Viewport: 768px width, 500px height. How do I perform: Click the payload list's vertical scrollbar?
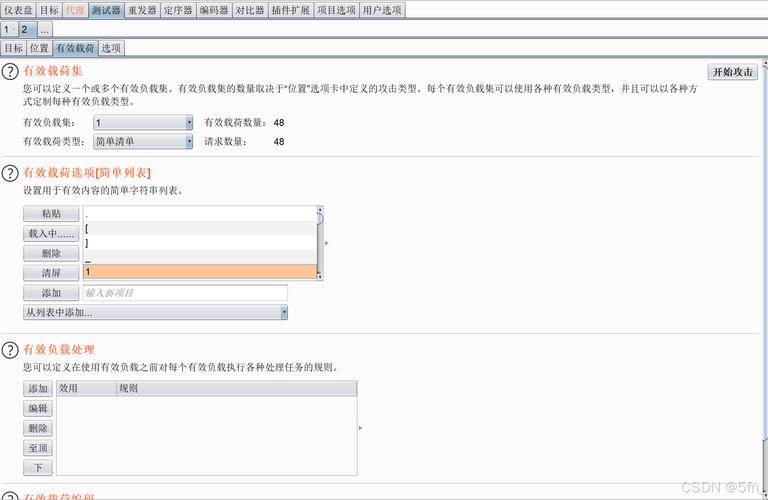(320, 245)
